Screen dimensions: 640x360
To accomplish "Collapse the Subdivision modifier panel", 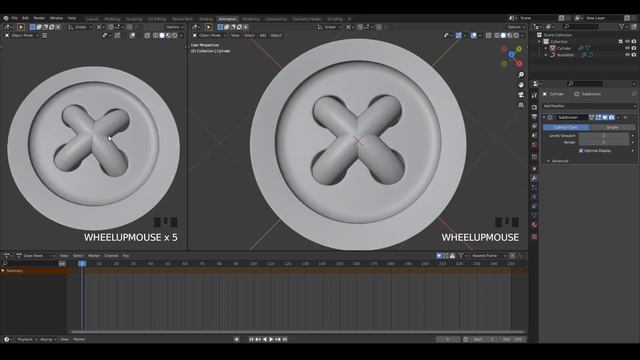I will pyautogui.click(x=544, y=118).
